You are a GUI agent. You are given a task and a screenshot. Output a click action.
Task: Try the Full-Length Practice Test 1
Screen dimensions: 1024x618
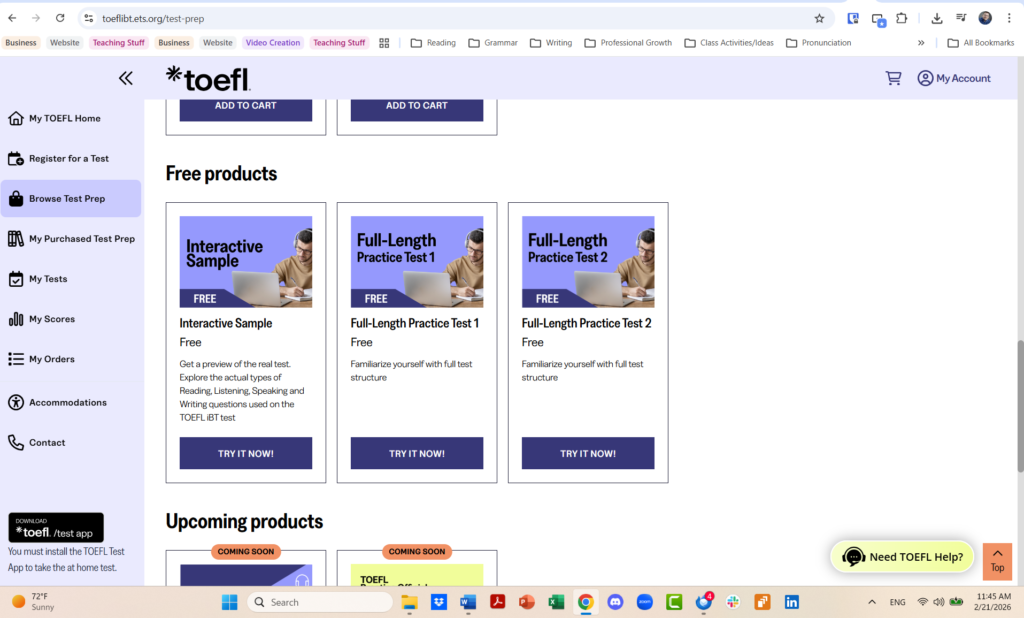tap(416, 452)
